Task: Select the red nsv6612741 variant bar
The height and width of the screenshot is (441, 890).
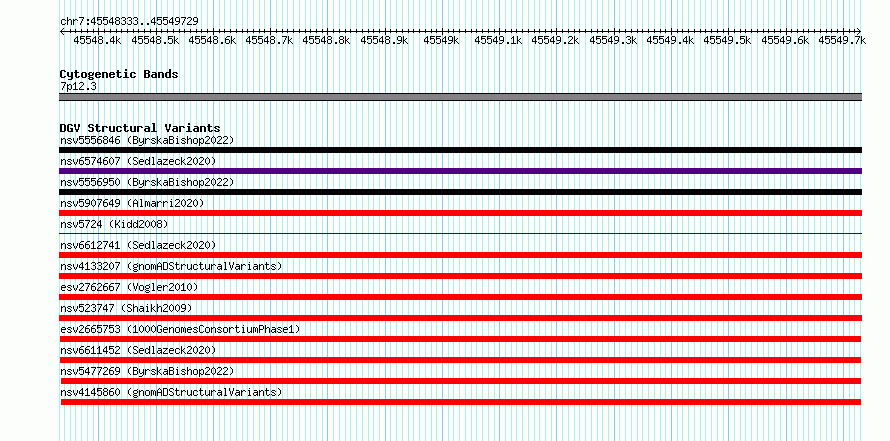Action: (460, 255)
